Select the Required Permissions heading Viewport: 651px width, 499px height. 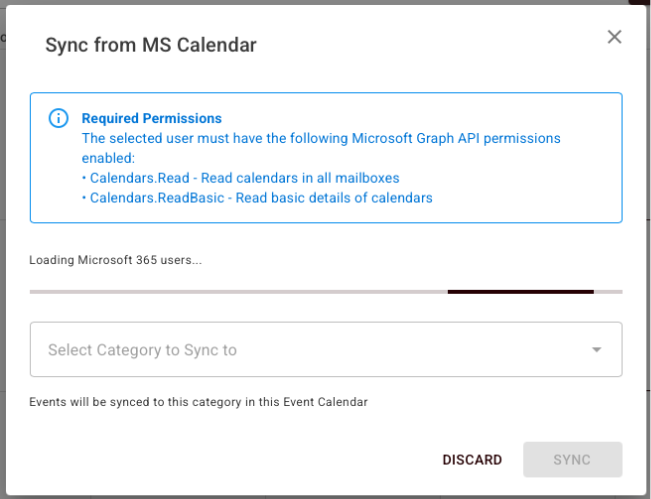point(152,118)
